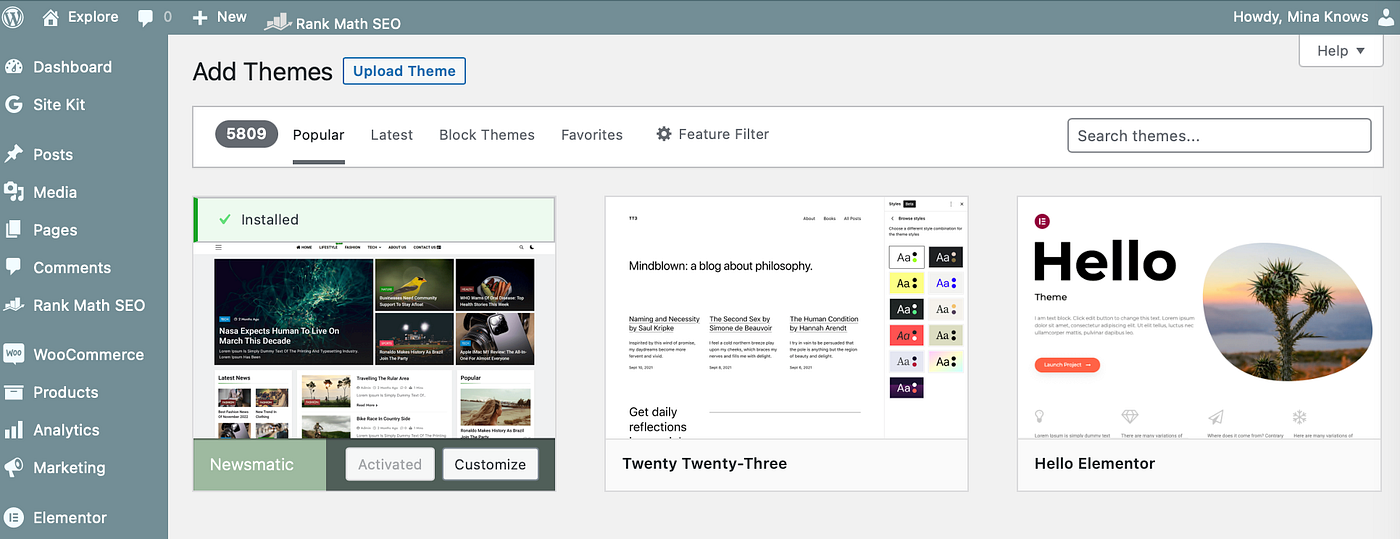Focus the Search themes field
The image size is (1400, 539).
pos(1219,135)
